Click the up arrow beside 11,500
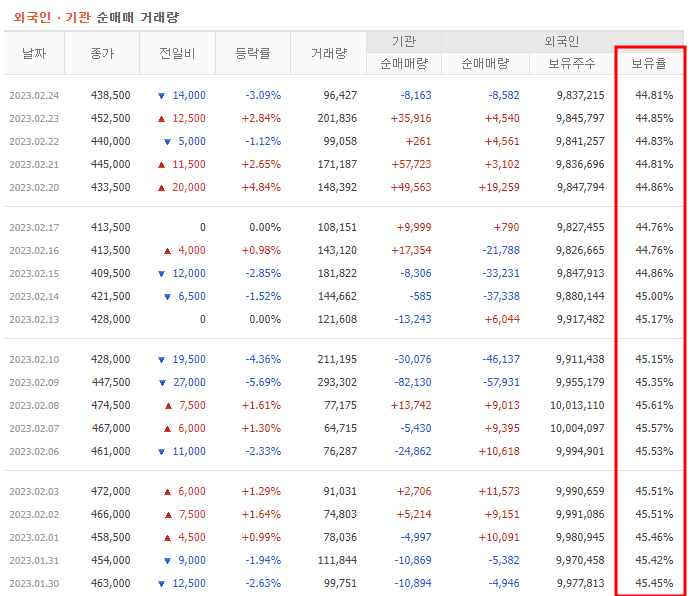 click(161, 165)
